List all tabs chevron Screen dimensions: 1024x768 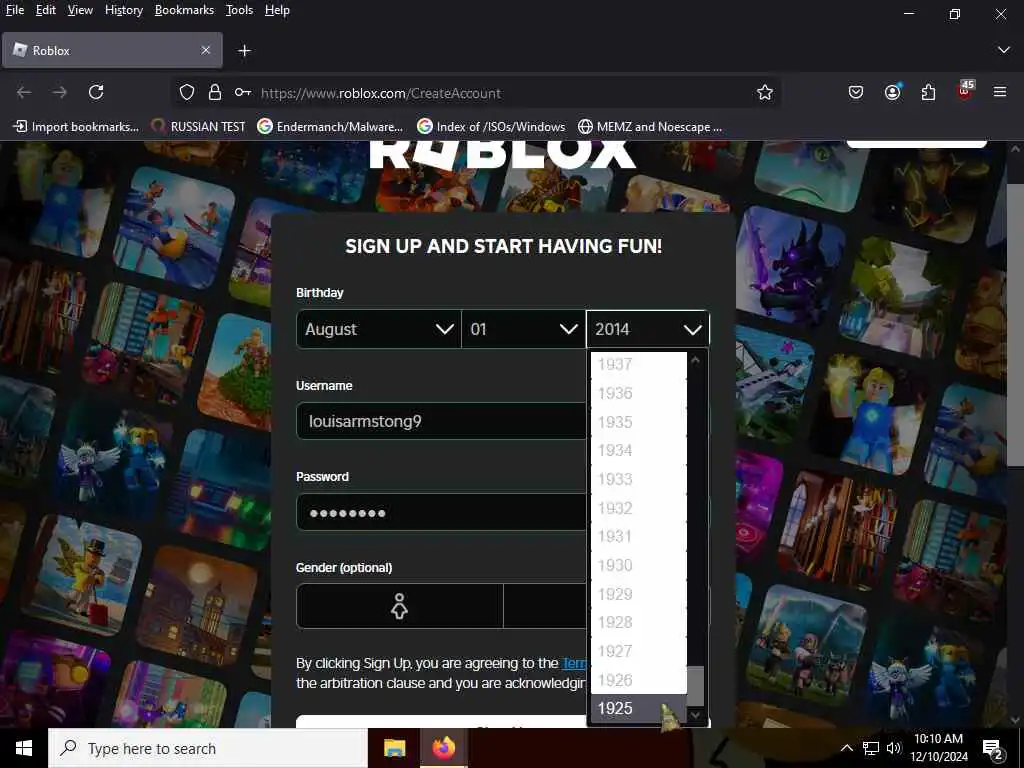click(1004, 50)
